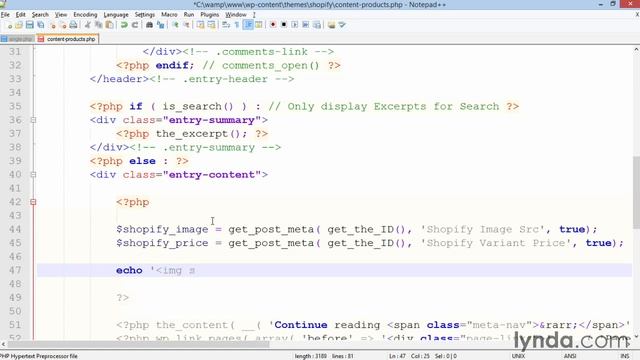640x360 pixels.
Task: Click $shopify_price variable on line 45
Action: (x=162, y=243)
